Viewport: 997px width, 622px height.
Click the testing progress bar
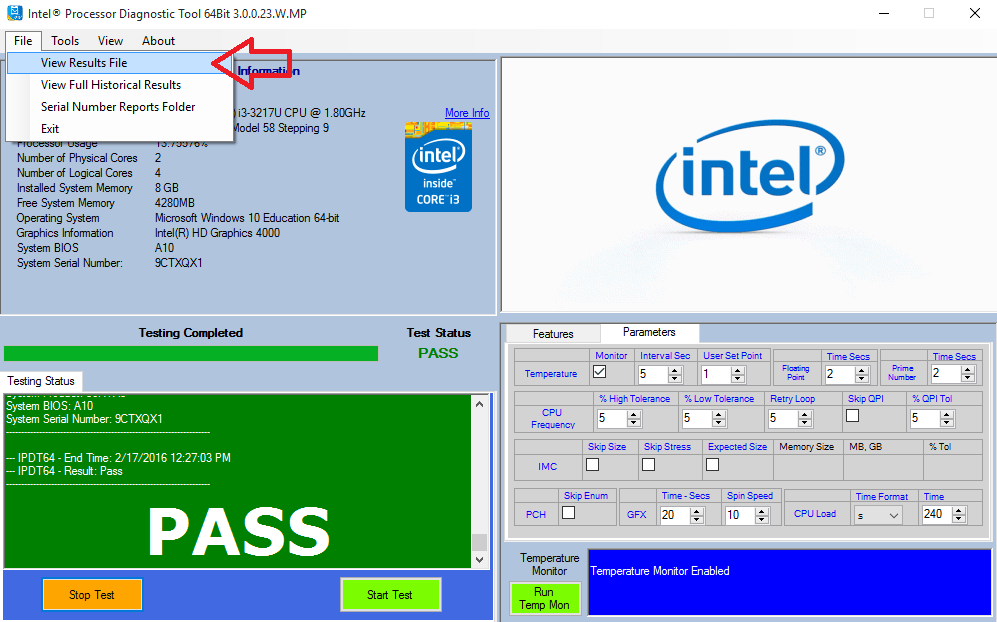click(x=191, y=354)
